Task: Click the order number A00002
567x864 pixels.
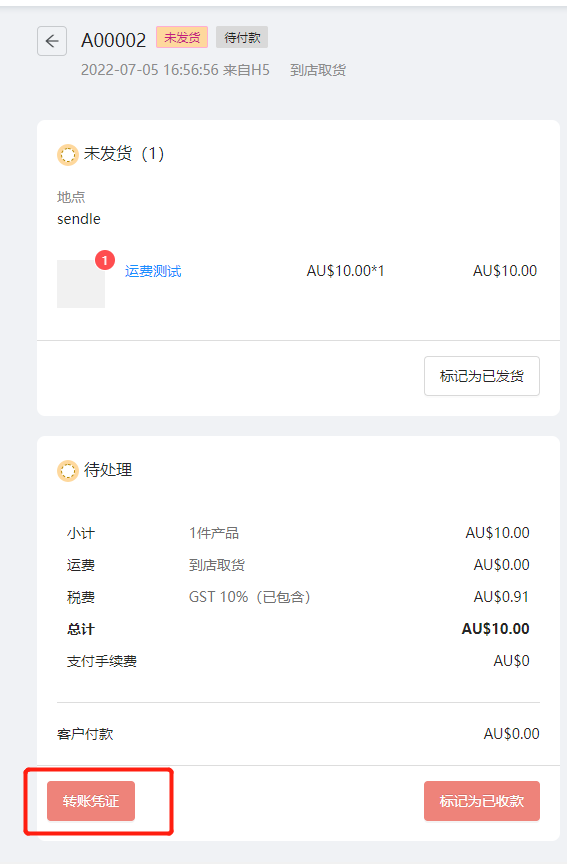Action: coord(114,40)
